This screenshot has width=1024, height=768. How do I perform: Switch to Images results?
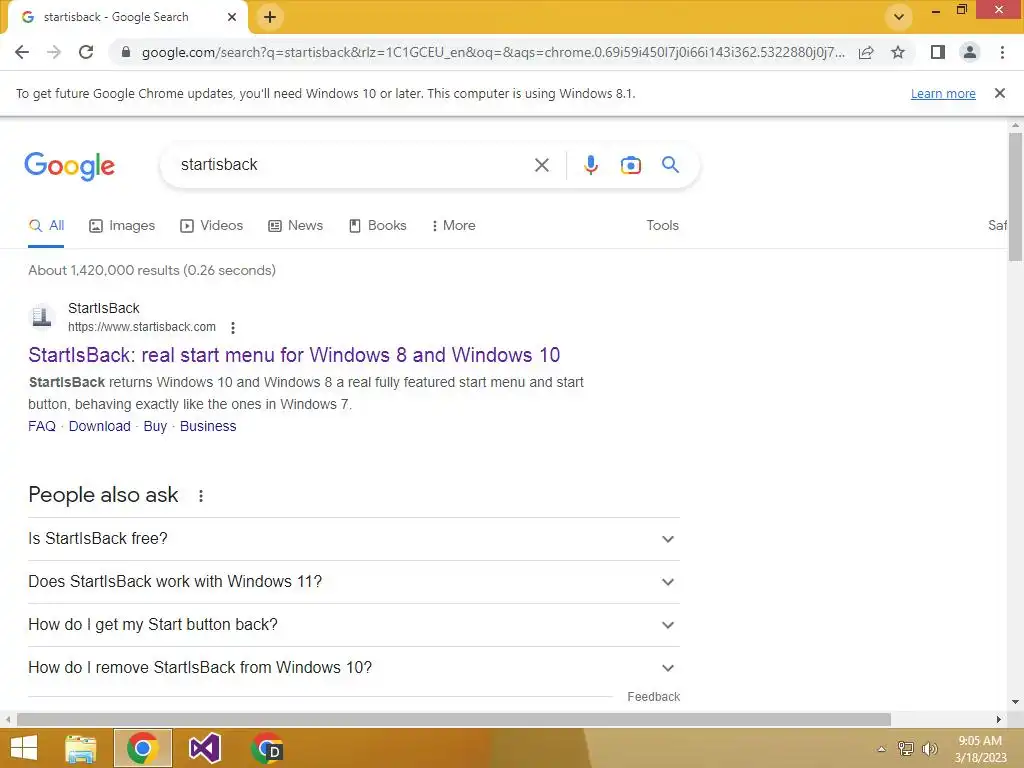click(122, 225)
